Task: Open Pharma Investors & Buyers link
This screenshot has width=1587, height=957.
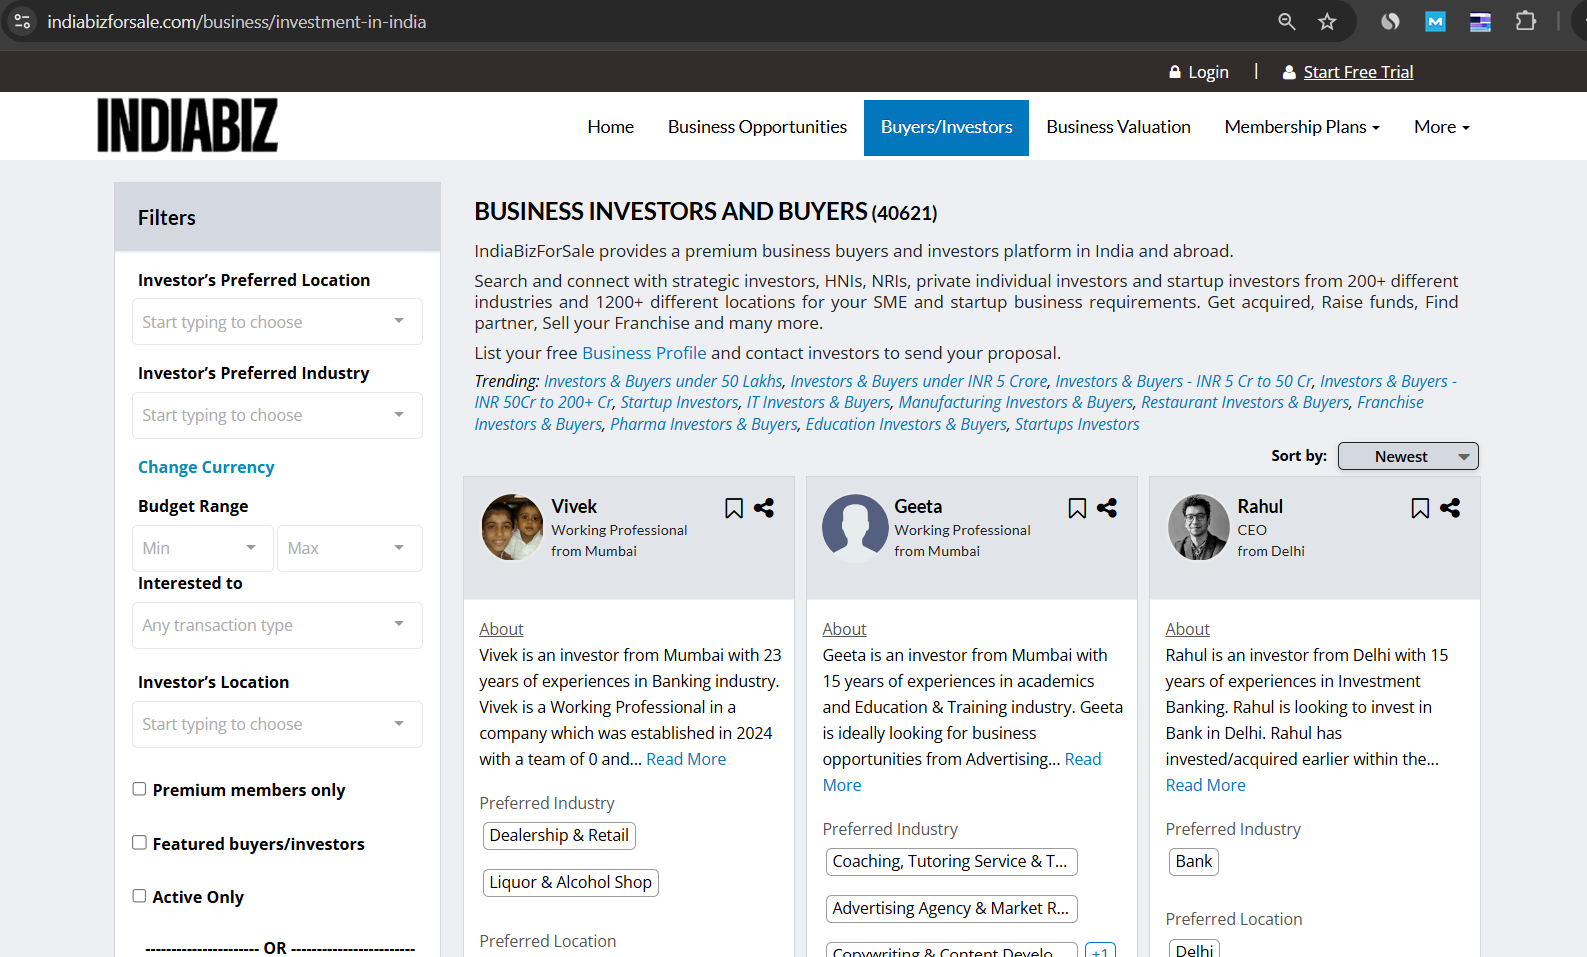Action: tap(704, 424)
